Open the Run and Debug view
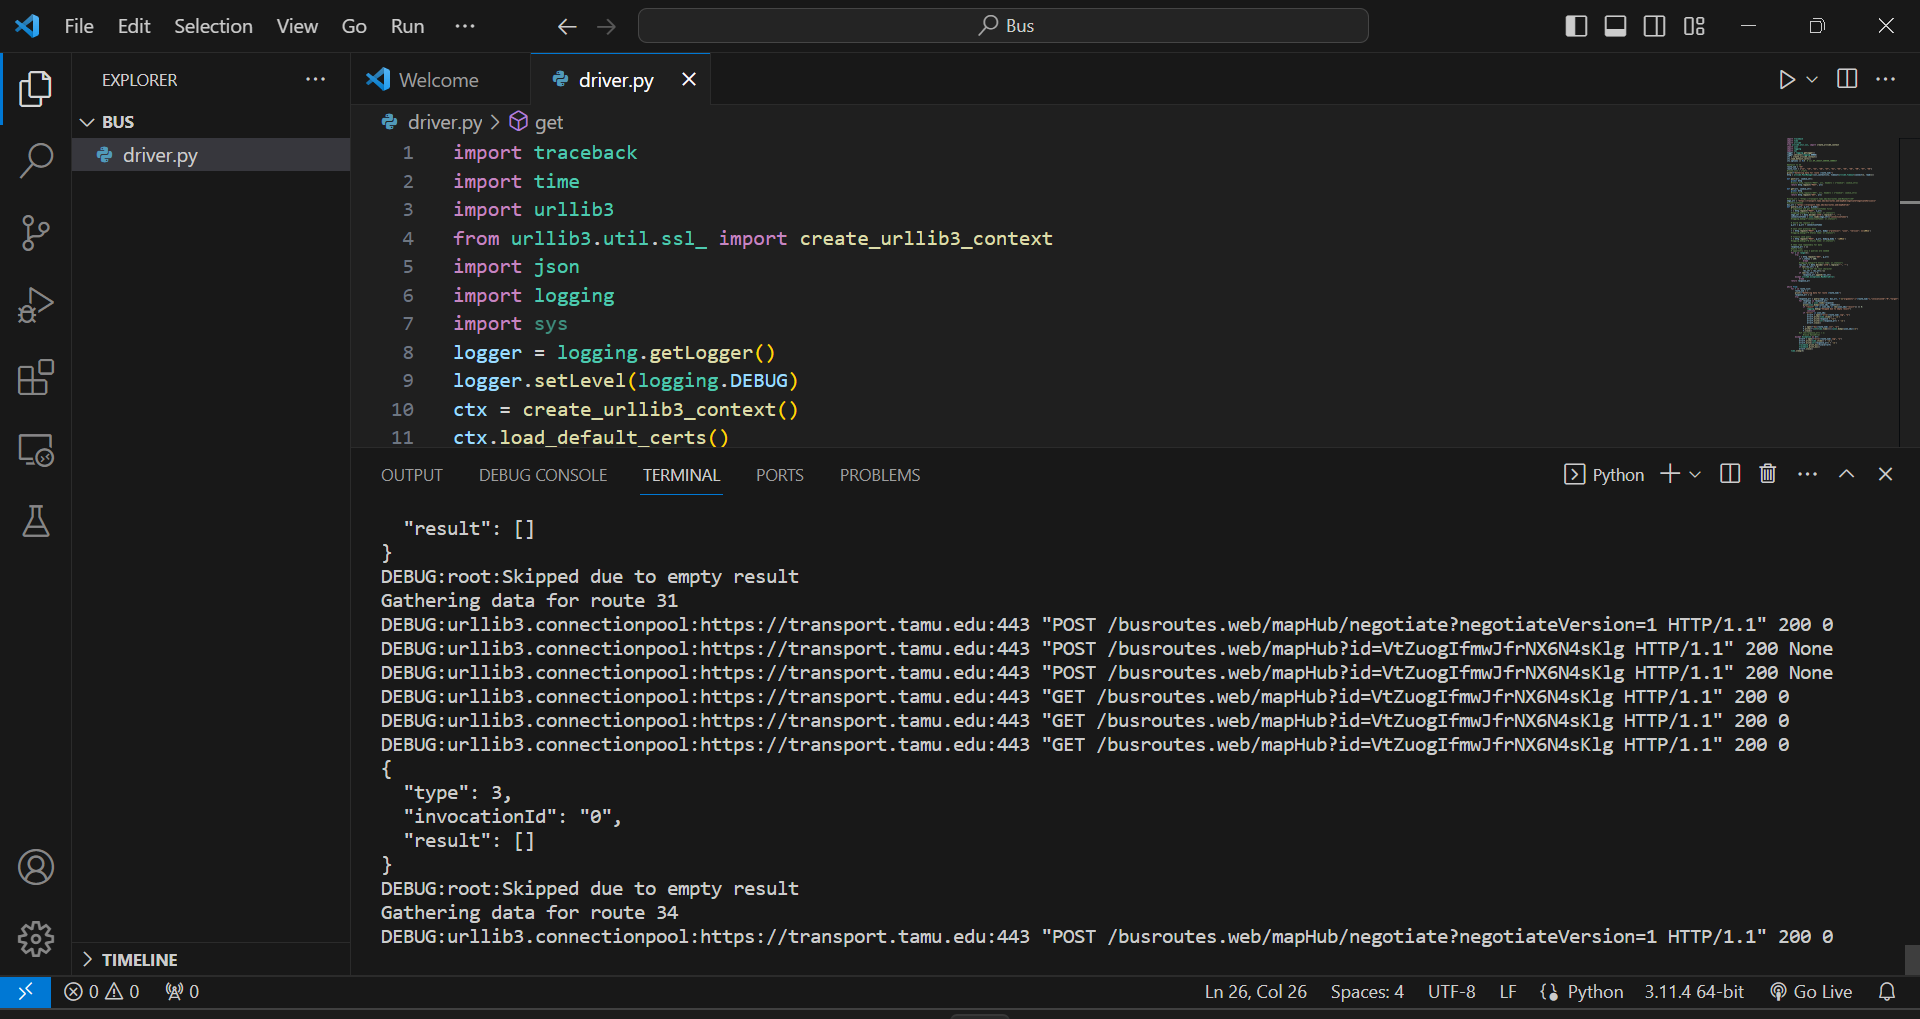Image resolution: width=1920 pixels, height=1019 pixels. (36, 305)
